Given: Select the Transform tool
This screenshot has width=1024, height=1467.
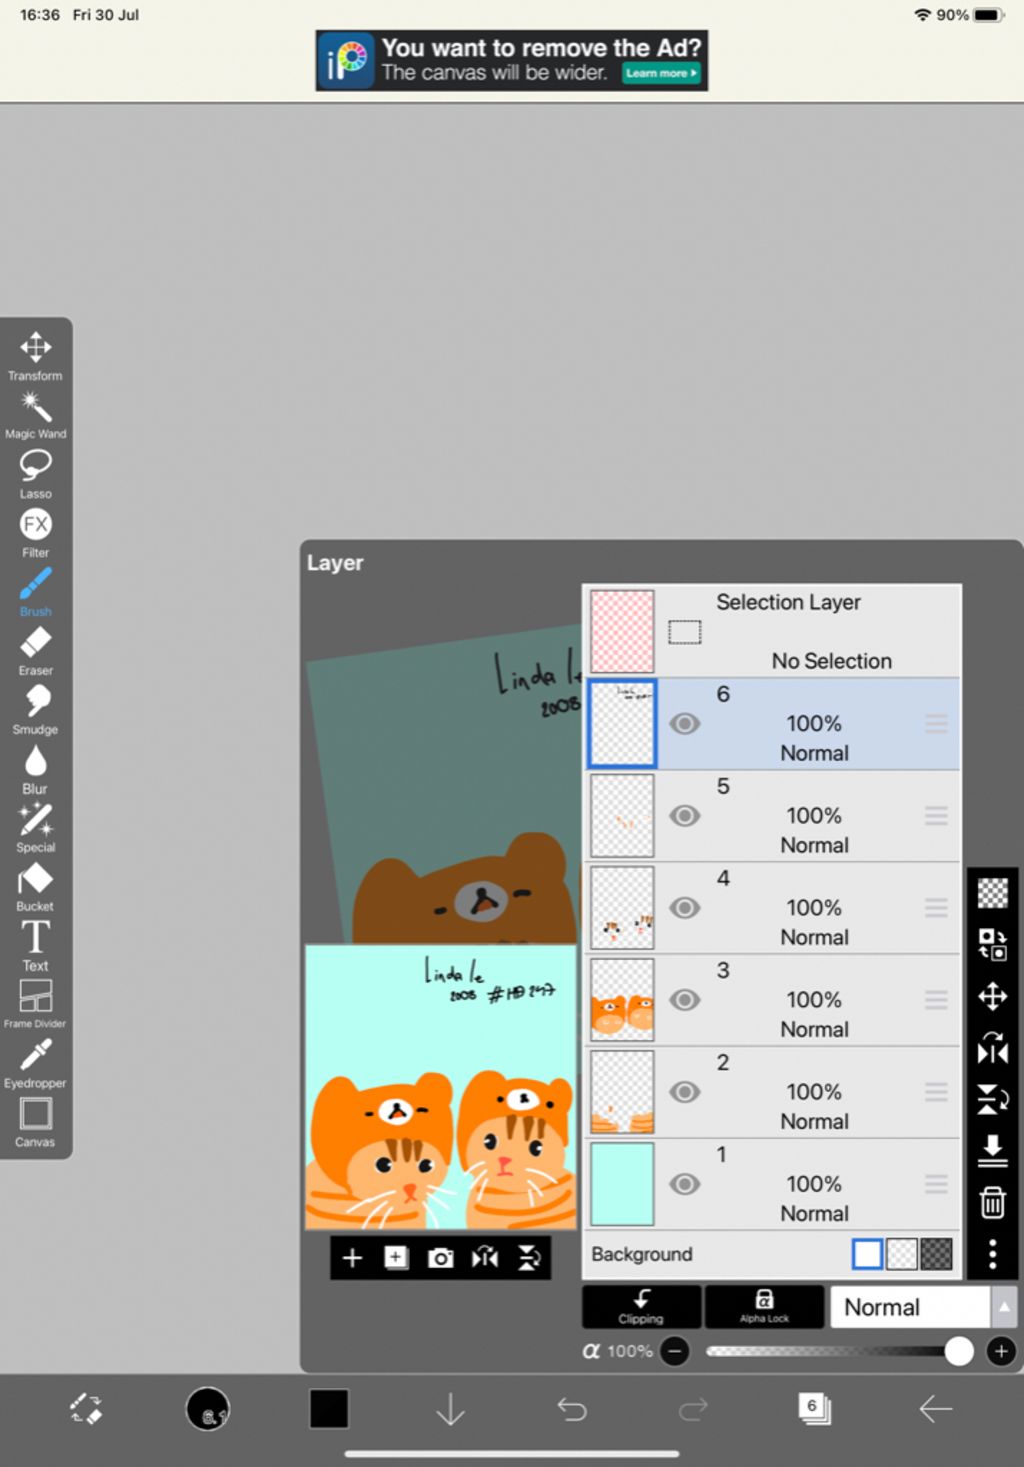Looking at the screenshot, I should pyautogui.click(x=35, y=355).
